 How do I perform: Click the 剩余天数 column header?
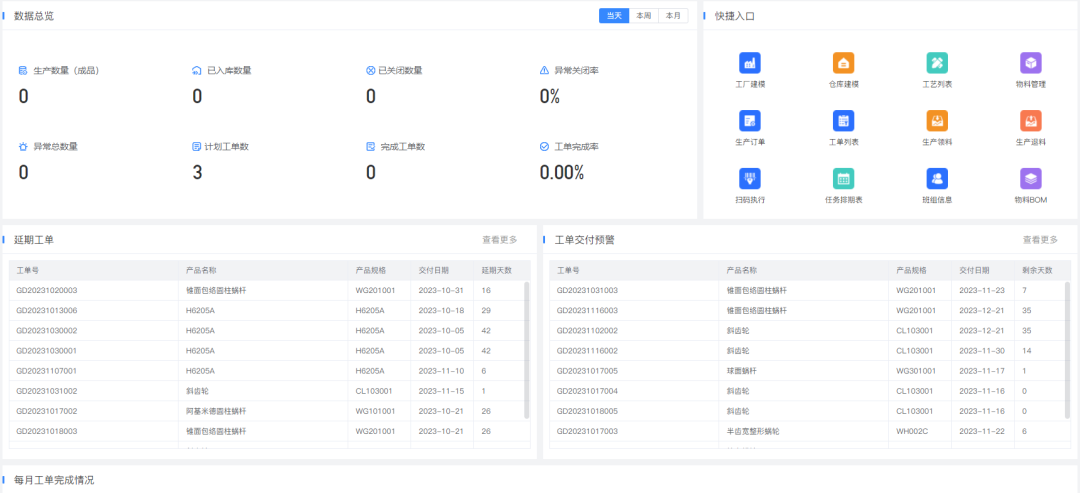[x=1037, y=271]
